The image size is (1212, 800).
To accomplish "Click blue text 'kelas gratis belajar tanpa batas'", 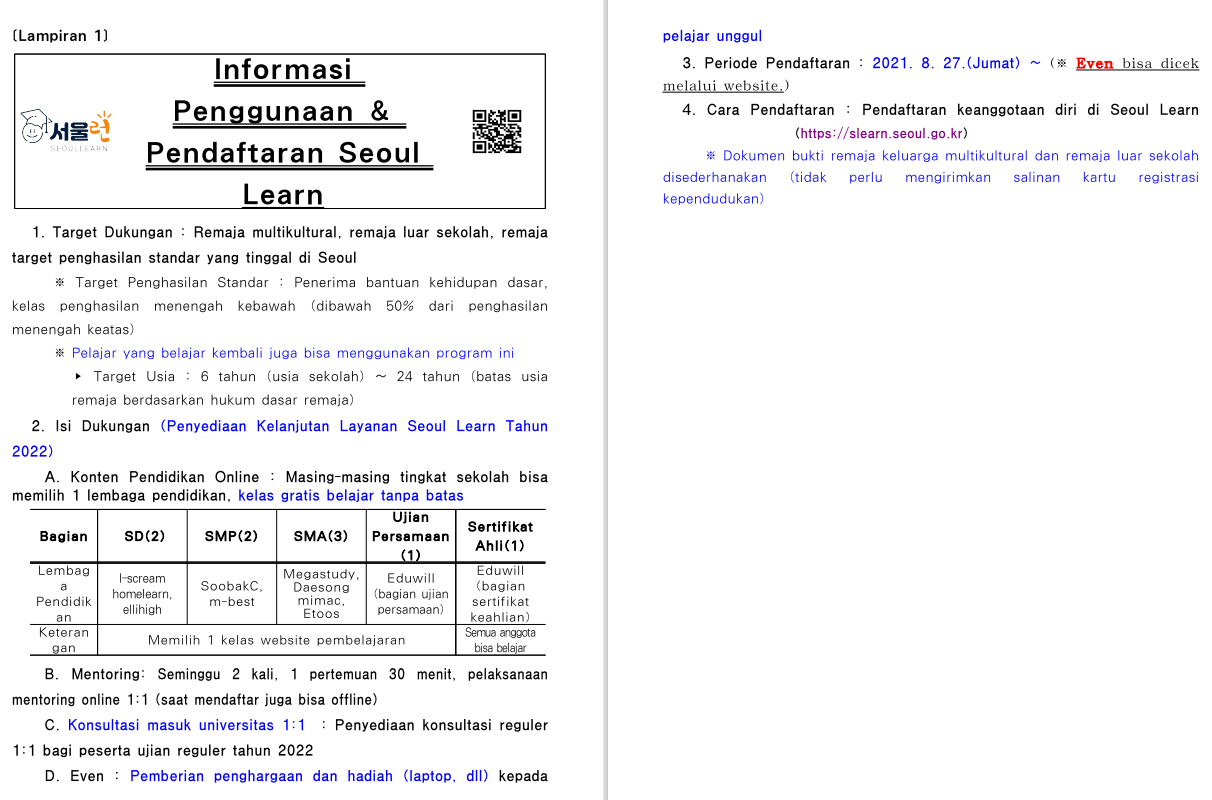I will click(x=351, y=495).
